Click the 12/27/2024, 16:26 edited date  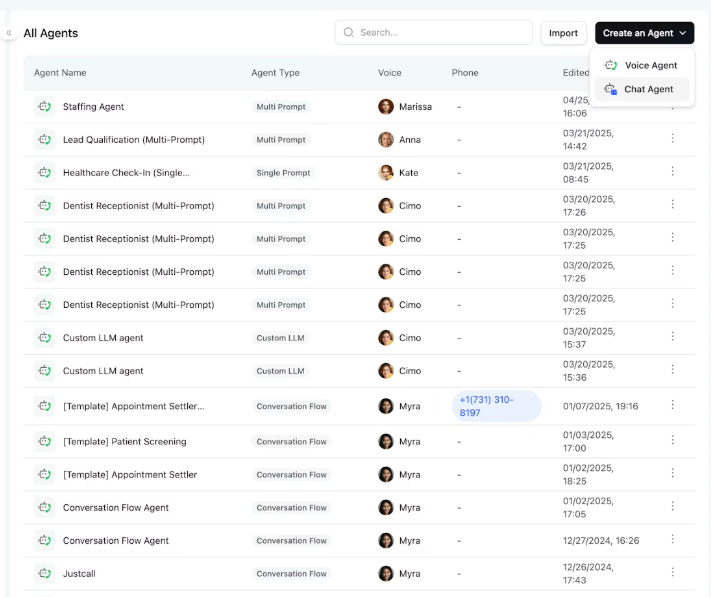601,540
